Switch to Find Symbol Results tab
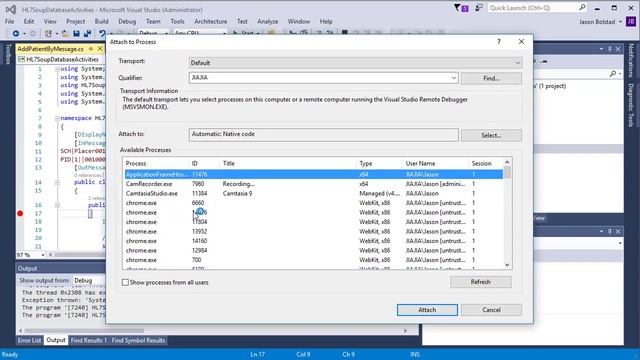 [x=138, y=340]
